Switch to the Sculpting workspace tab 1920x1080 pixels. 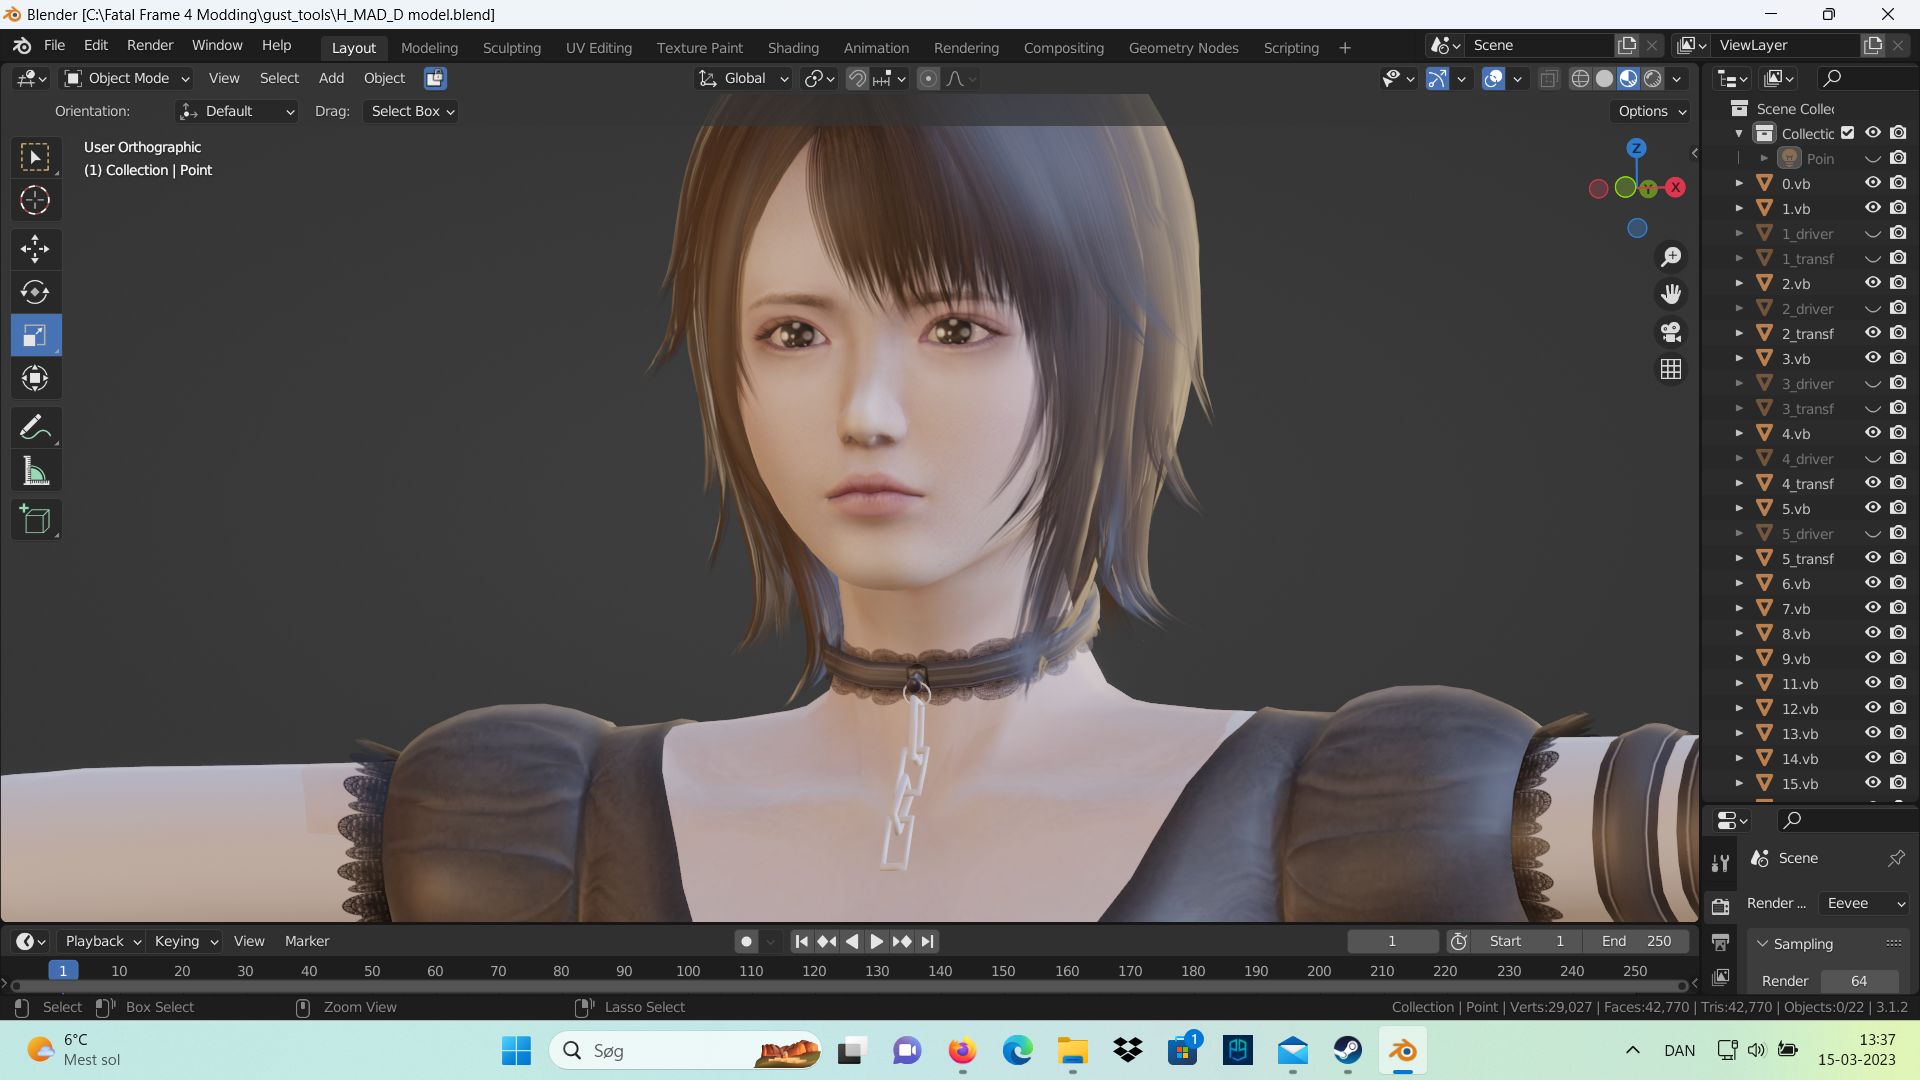point(511,47)
